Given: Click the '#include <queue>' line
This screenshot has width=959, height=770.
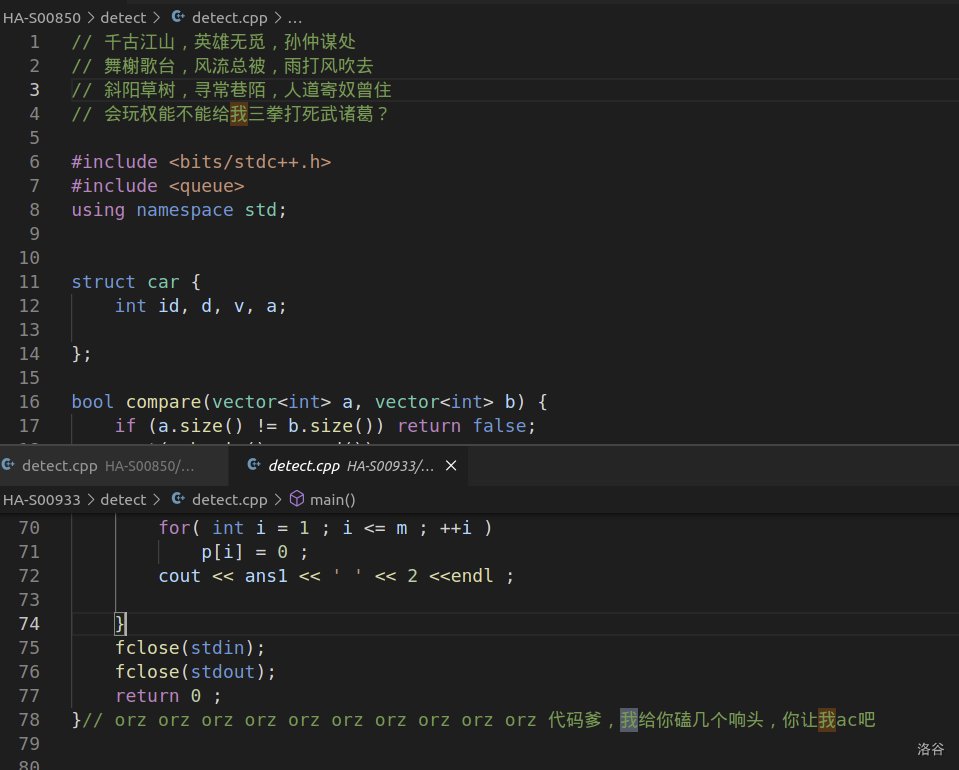Looking at the screenshot, I should click(x=158, y=185).
